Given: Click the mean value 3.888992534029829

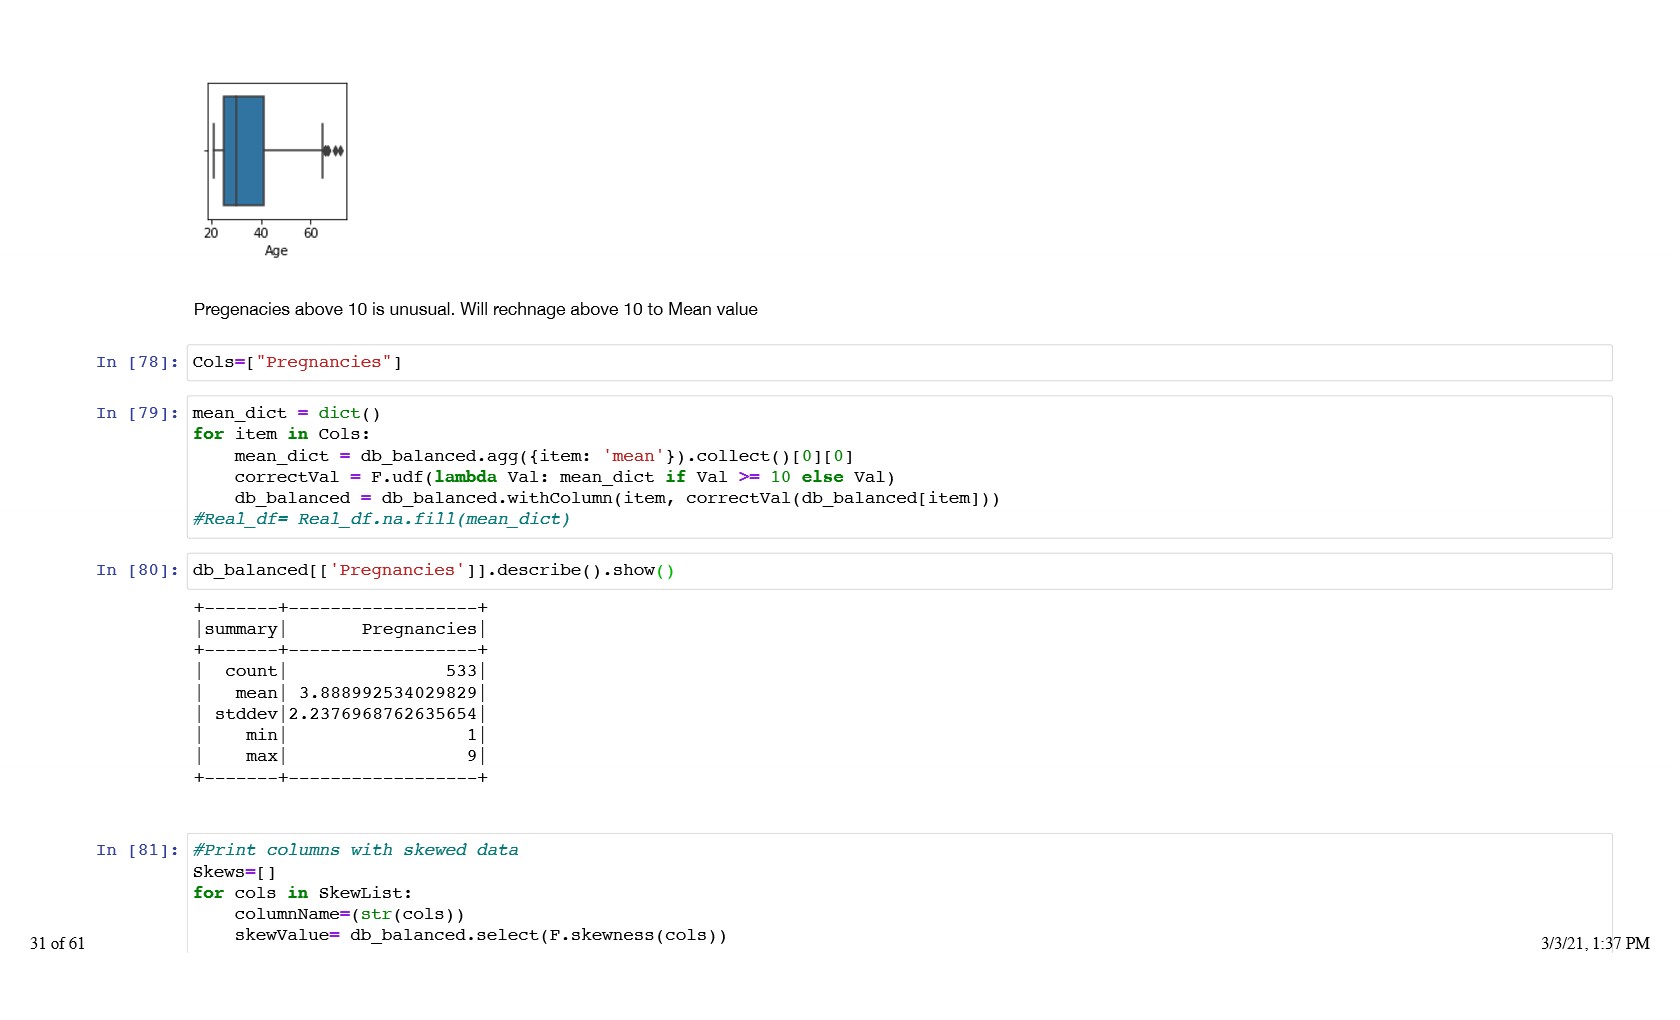Looking at the screenshot, I should [x=387, y=693].
